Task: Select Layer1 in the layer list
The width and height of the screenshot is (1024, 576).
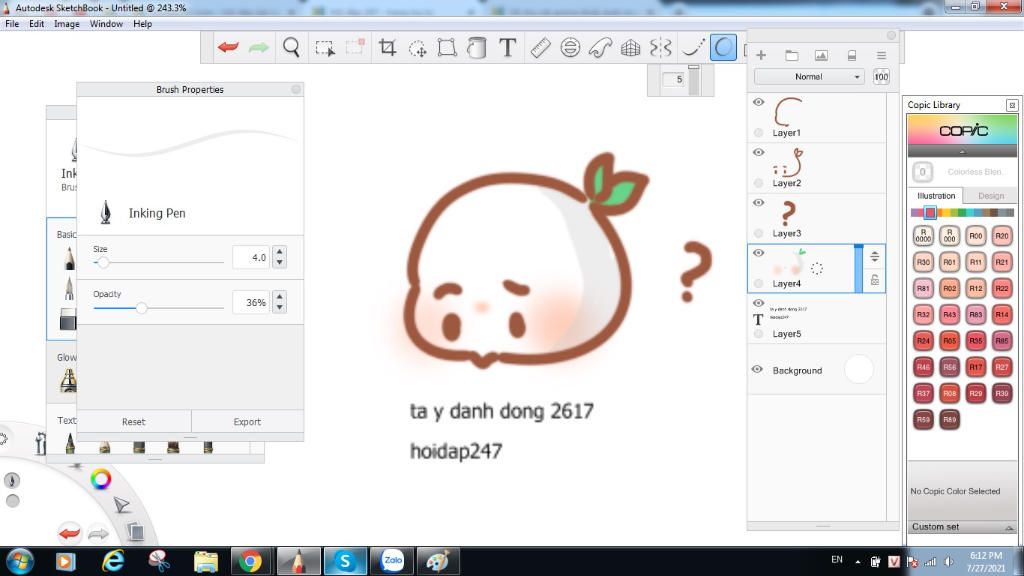Action: [x=816, y=118]
